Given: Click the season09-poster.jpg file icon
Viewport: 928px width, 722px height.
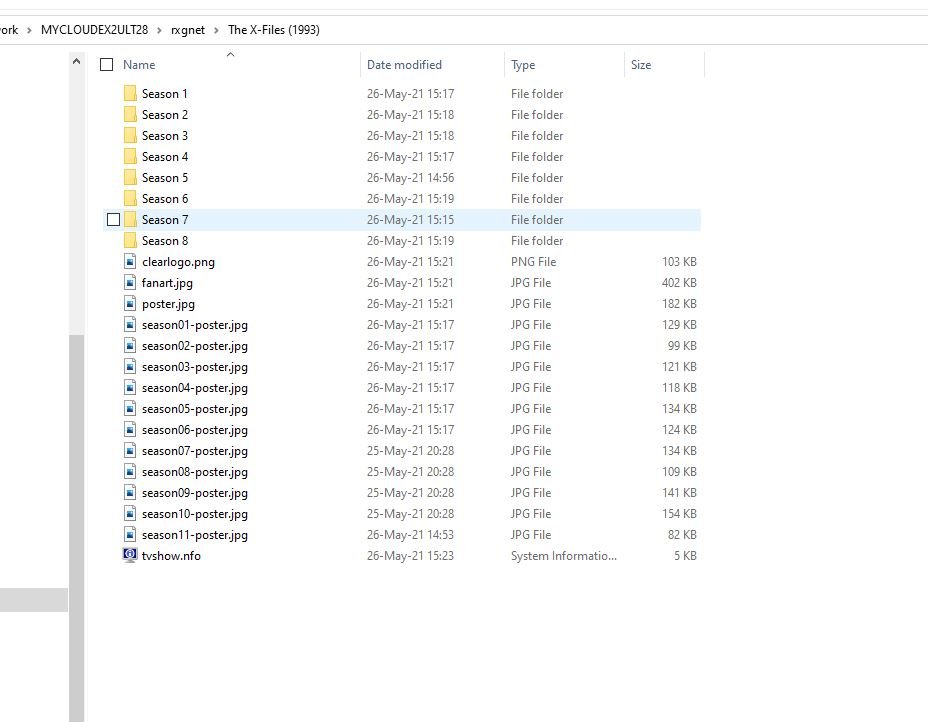Looking at the screenshot, I should tap(130, 492).
